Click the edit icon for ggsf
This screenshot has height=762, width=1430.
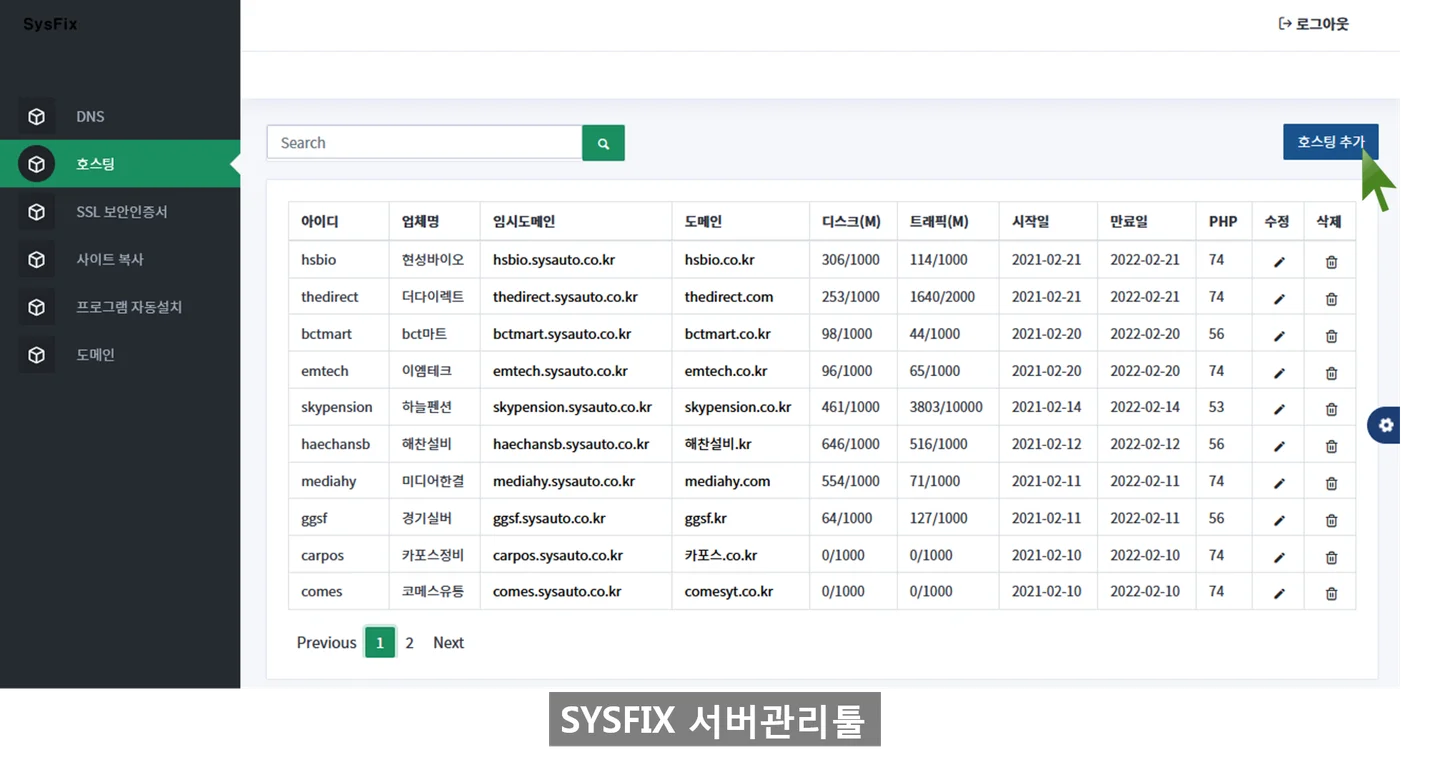(1279, 520)
